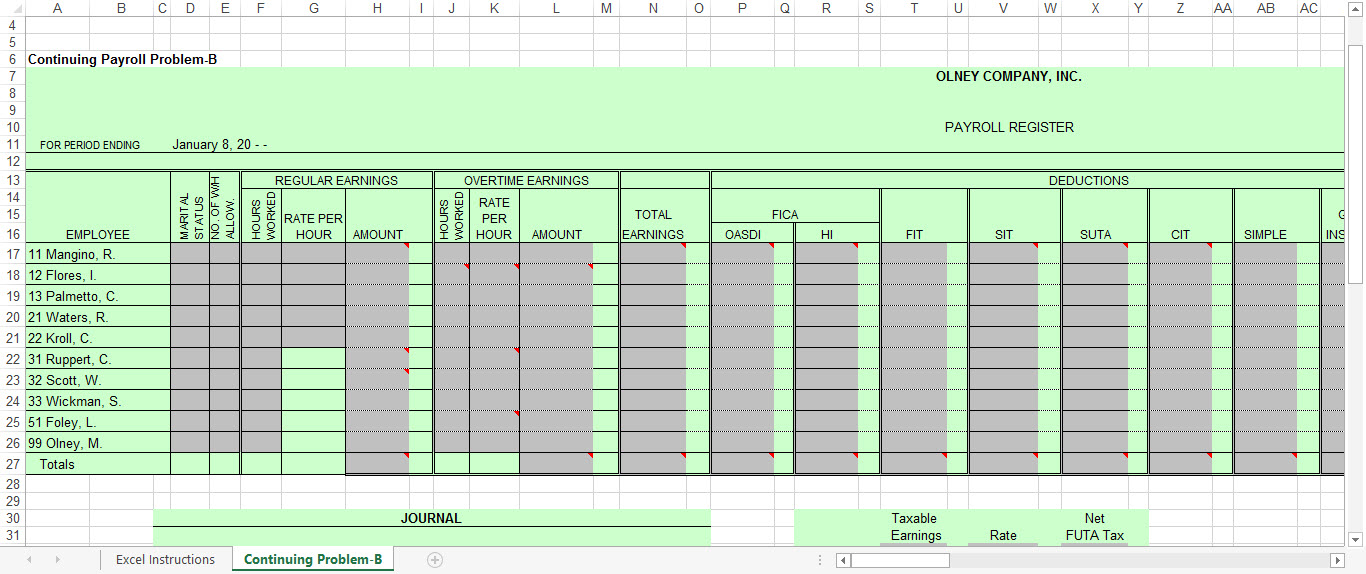This screenshot has width=1366, height=574.
Task: Select column T header
Action: (914, 8)
